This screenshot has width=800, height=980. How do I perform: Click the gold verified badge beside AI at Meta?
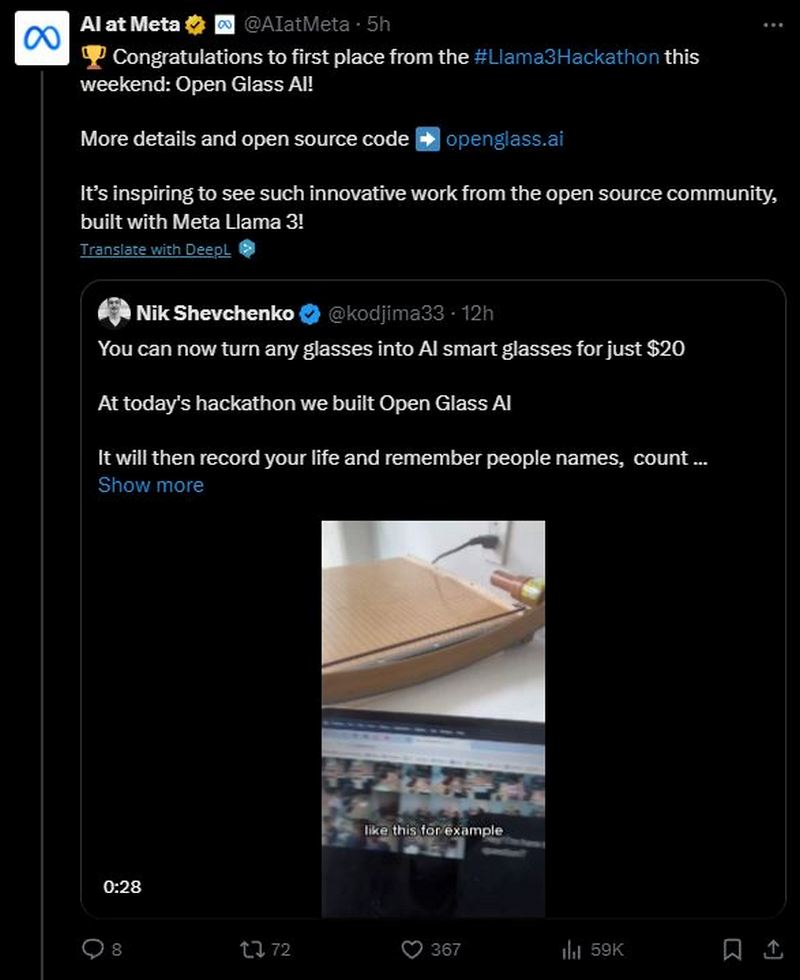point(196,25)
